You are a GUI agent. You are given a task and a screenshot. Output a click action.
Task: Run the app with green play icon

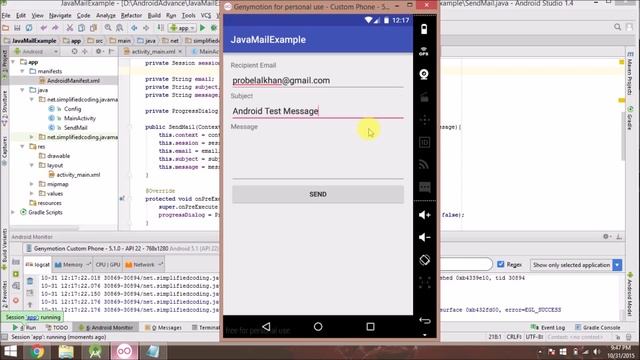pyautogui.click(x=202, y=28)
